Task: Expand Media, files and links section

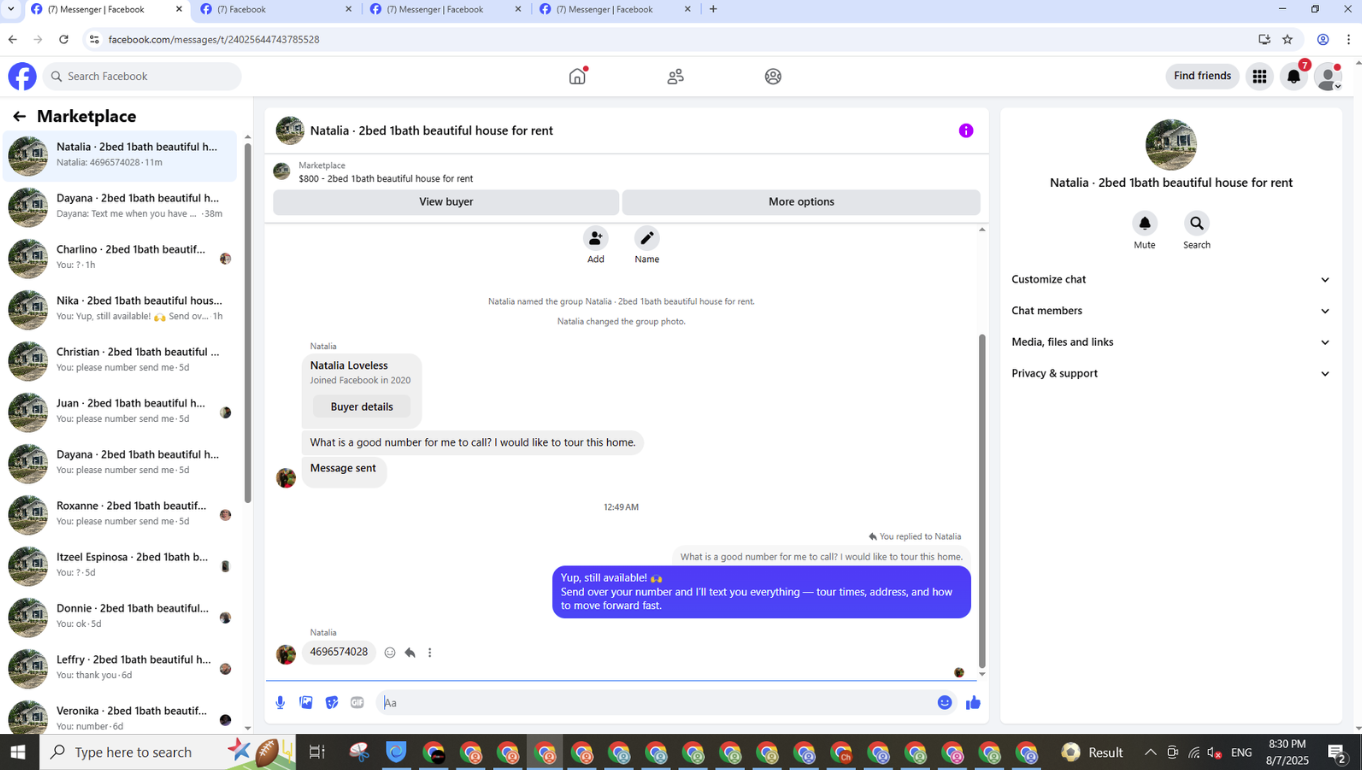Action: click(x=1171, y=342)
